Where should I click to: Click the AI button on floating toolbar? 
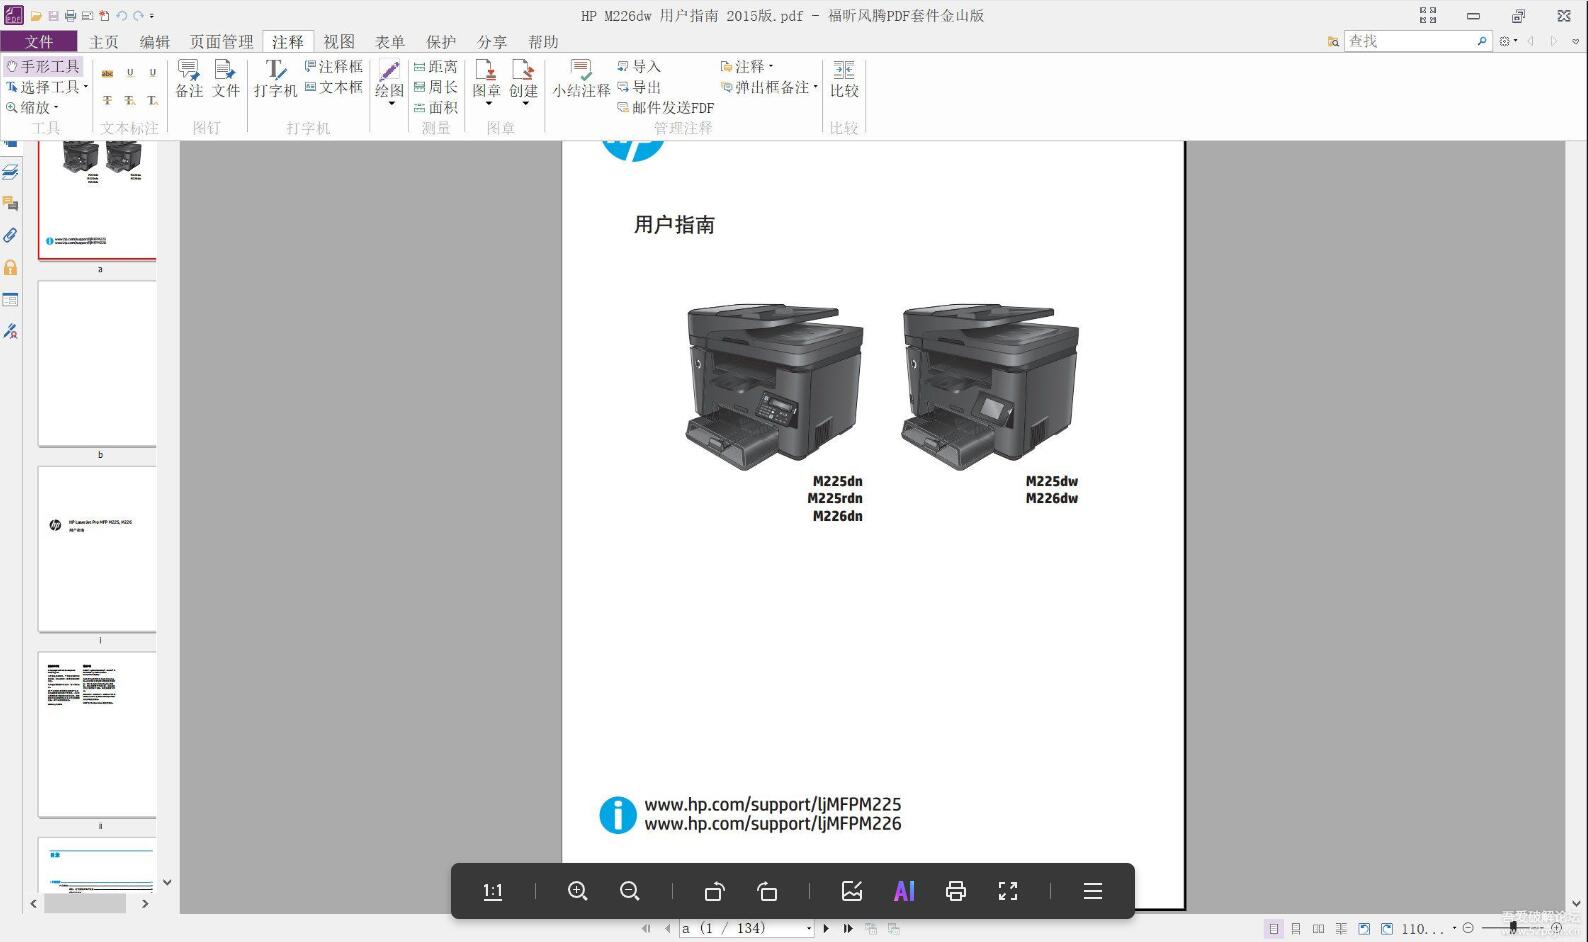click(904, 891)
